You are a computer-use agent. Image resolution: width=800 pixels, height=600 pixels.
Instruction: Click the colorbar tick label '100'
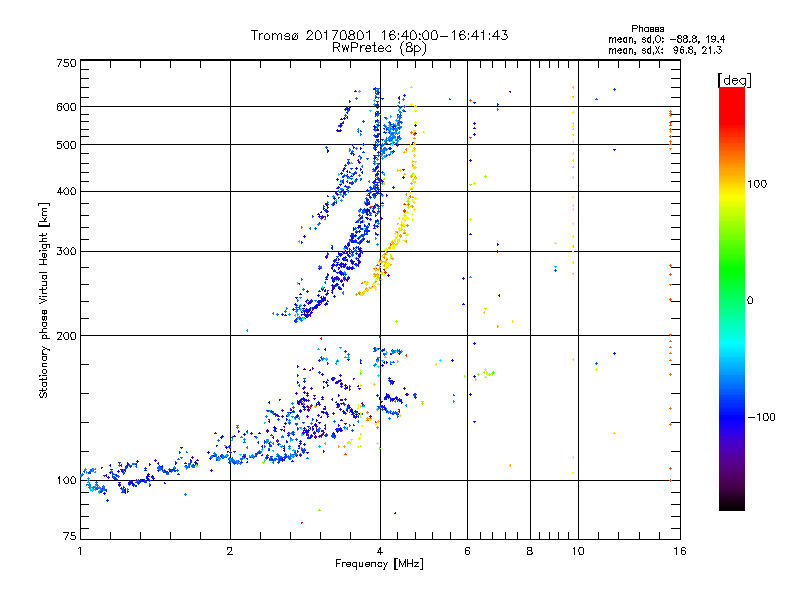pyautogui.click(x=757, y=184)
